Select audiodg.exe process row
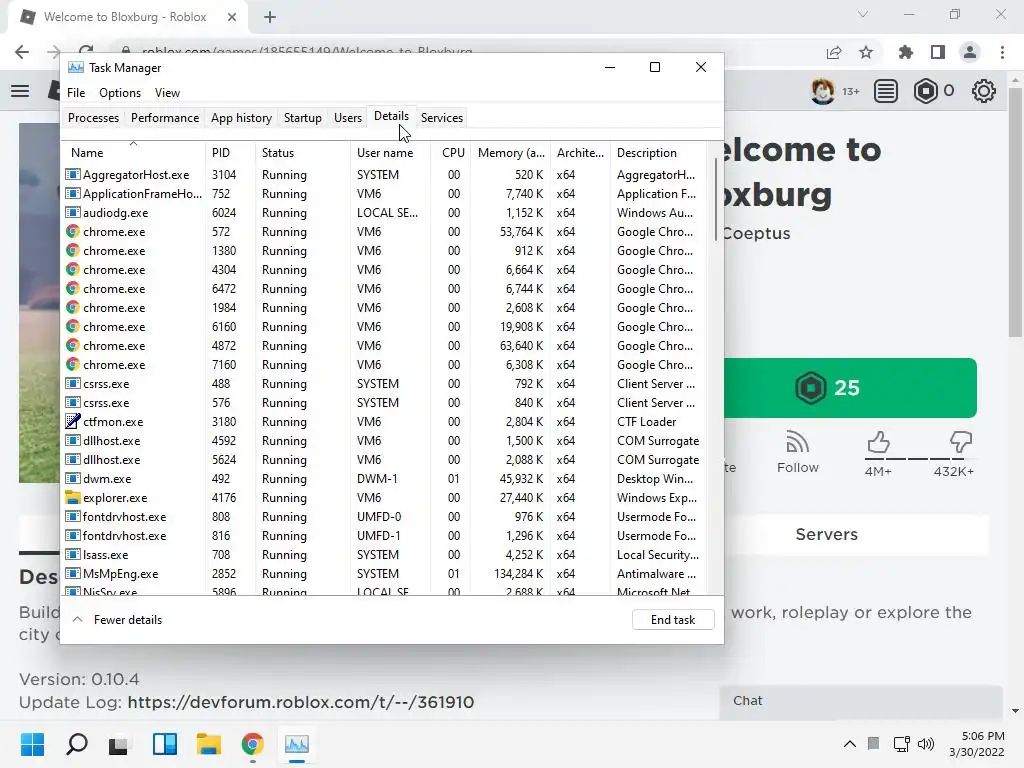 point(385,213)
